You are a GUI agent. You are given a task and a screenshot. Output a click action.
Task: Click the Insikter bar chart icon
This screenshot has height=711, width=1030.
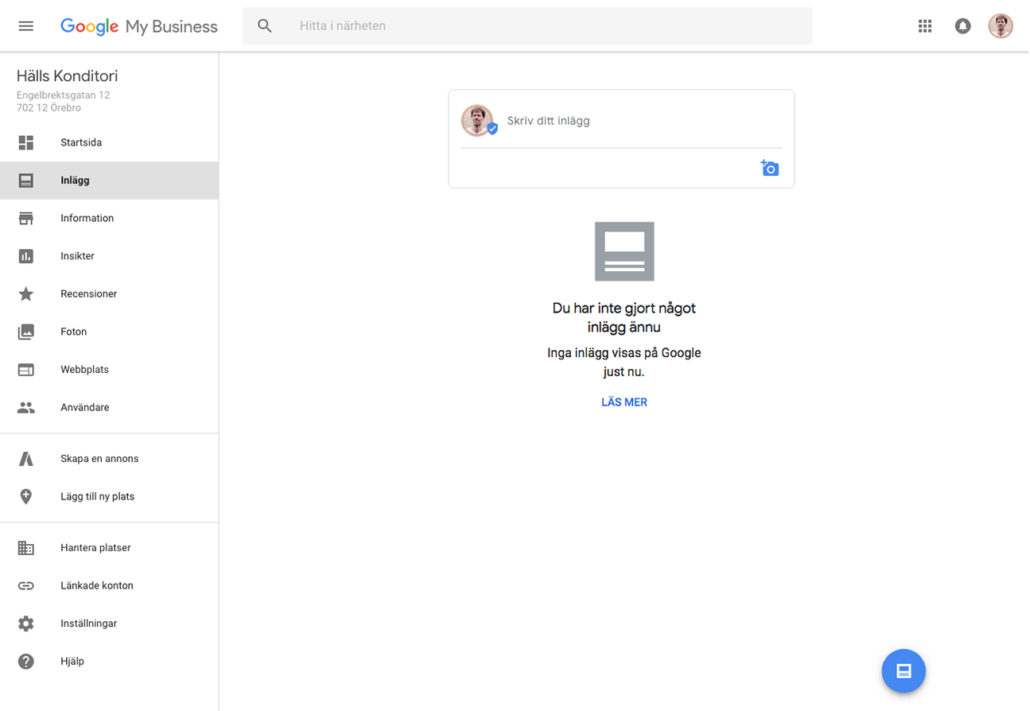point(26,256)
